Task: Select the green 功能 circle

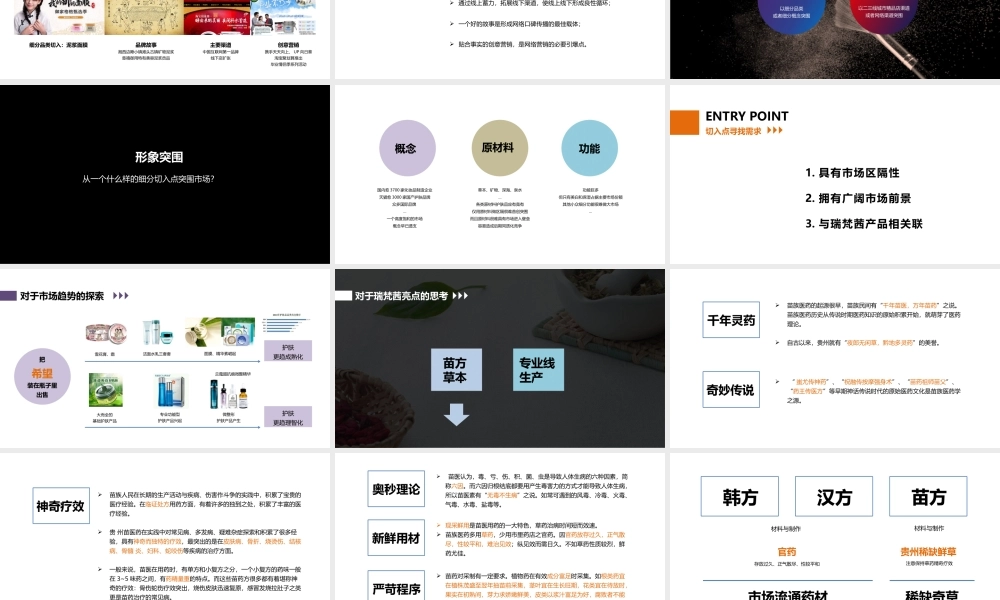Action: coord(590,148)
